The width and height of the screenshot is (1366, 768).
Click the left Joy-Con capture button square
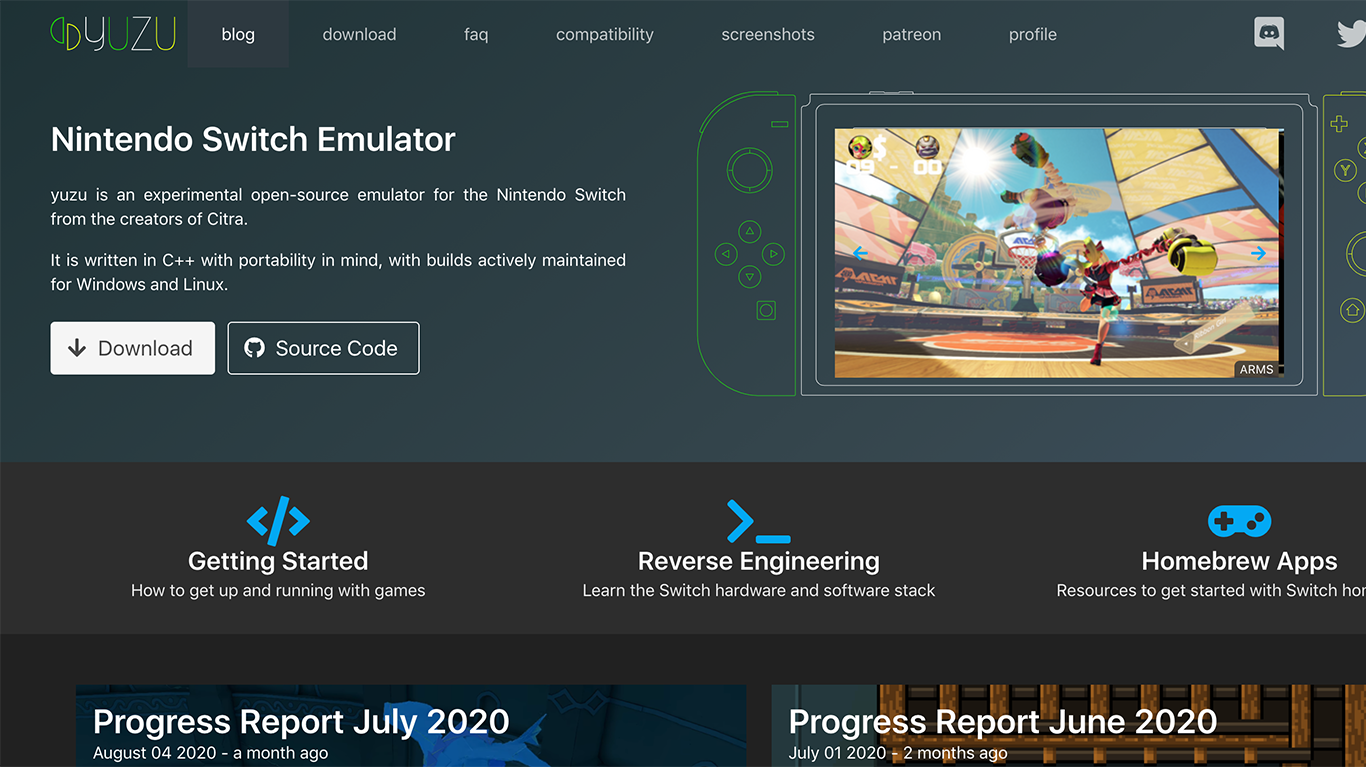coord(766,311)
